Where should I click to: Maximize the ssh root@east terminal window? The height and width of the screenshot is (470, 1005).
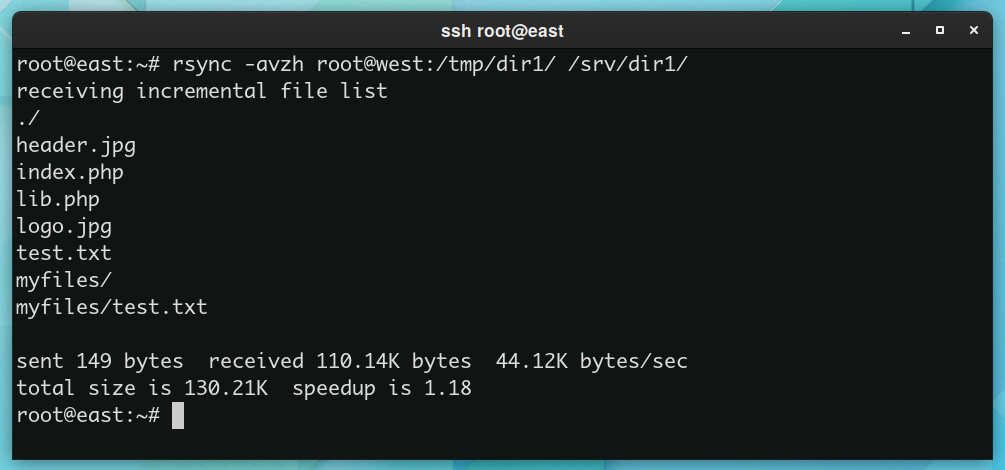pos(940,30)
